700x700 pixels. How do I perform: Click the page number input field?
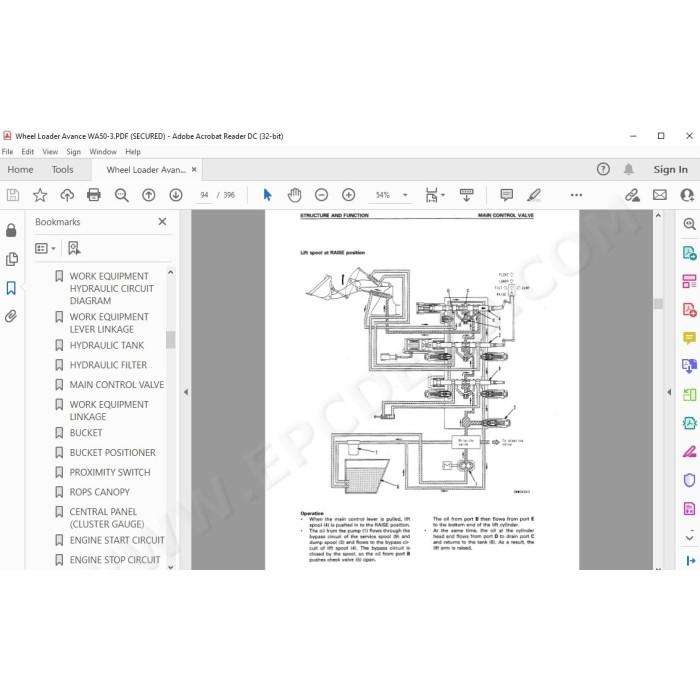[204, 195]
